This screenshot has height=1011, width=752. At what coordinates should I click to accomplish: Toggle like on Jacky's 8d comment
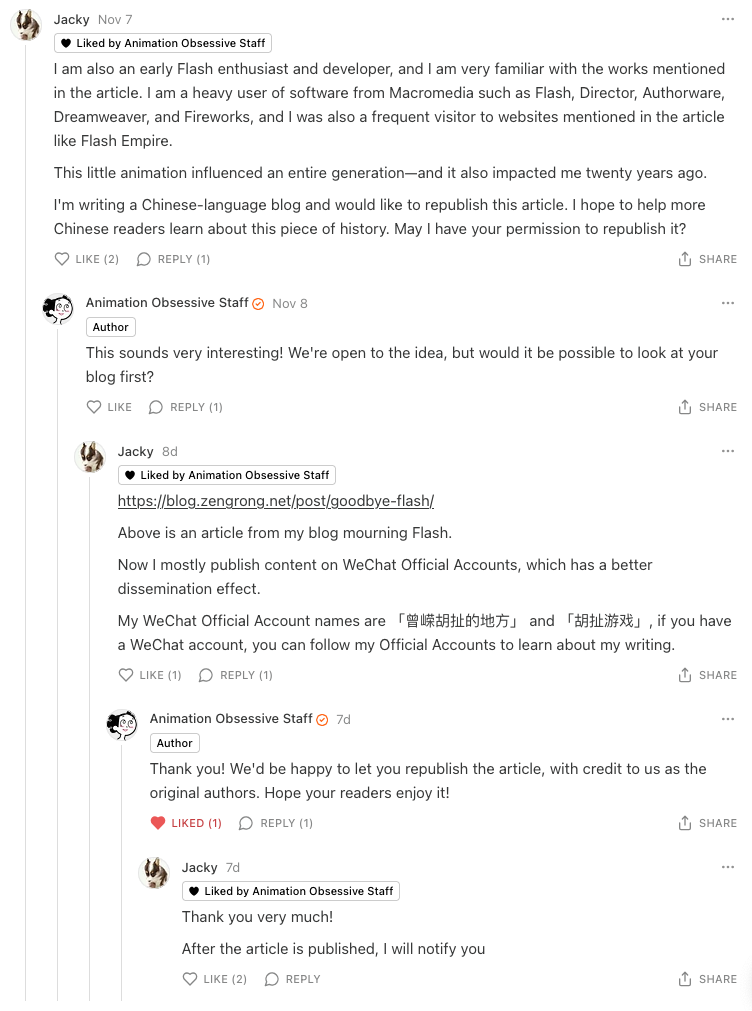(125, 675)
